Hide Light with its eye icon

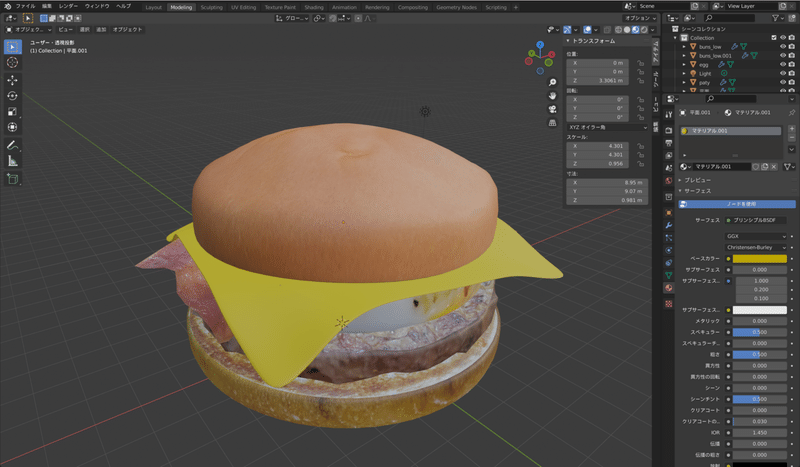[783, 73]
